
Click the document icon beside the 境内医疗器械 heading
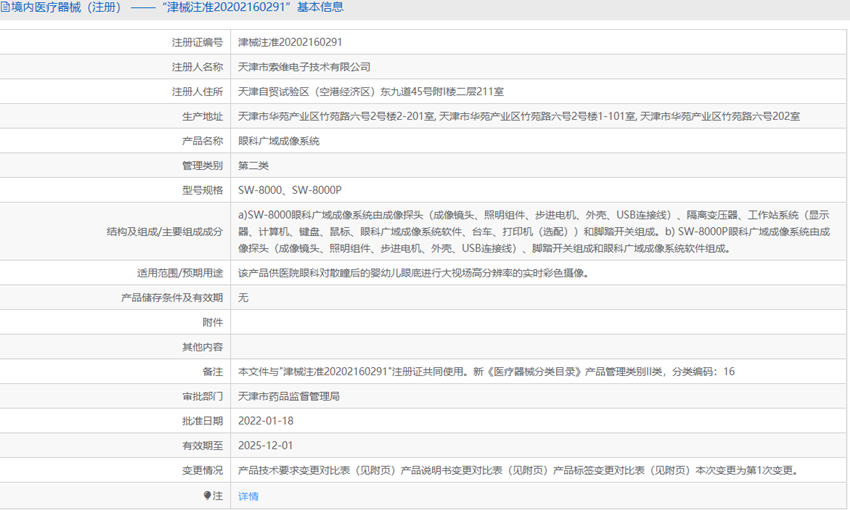4,7
